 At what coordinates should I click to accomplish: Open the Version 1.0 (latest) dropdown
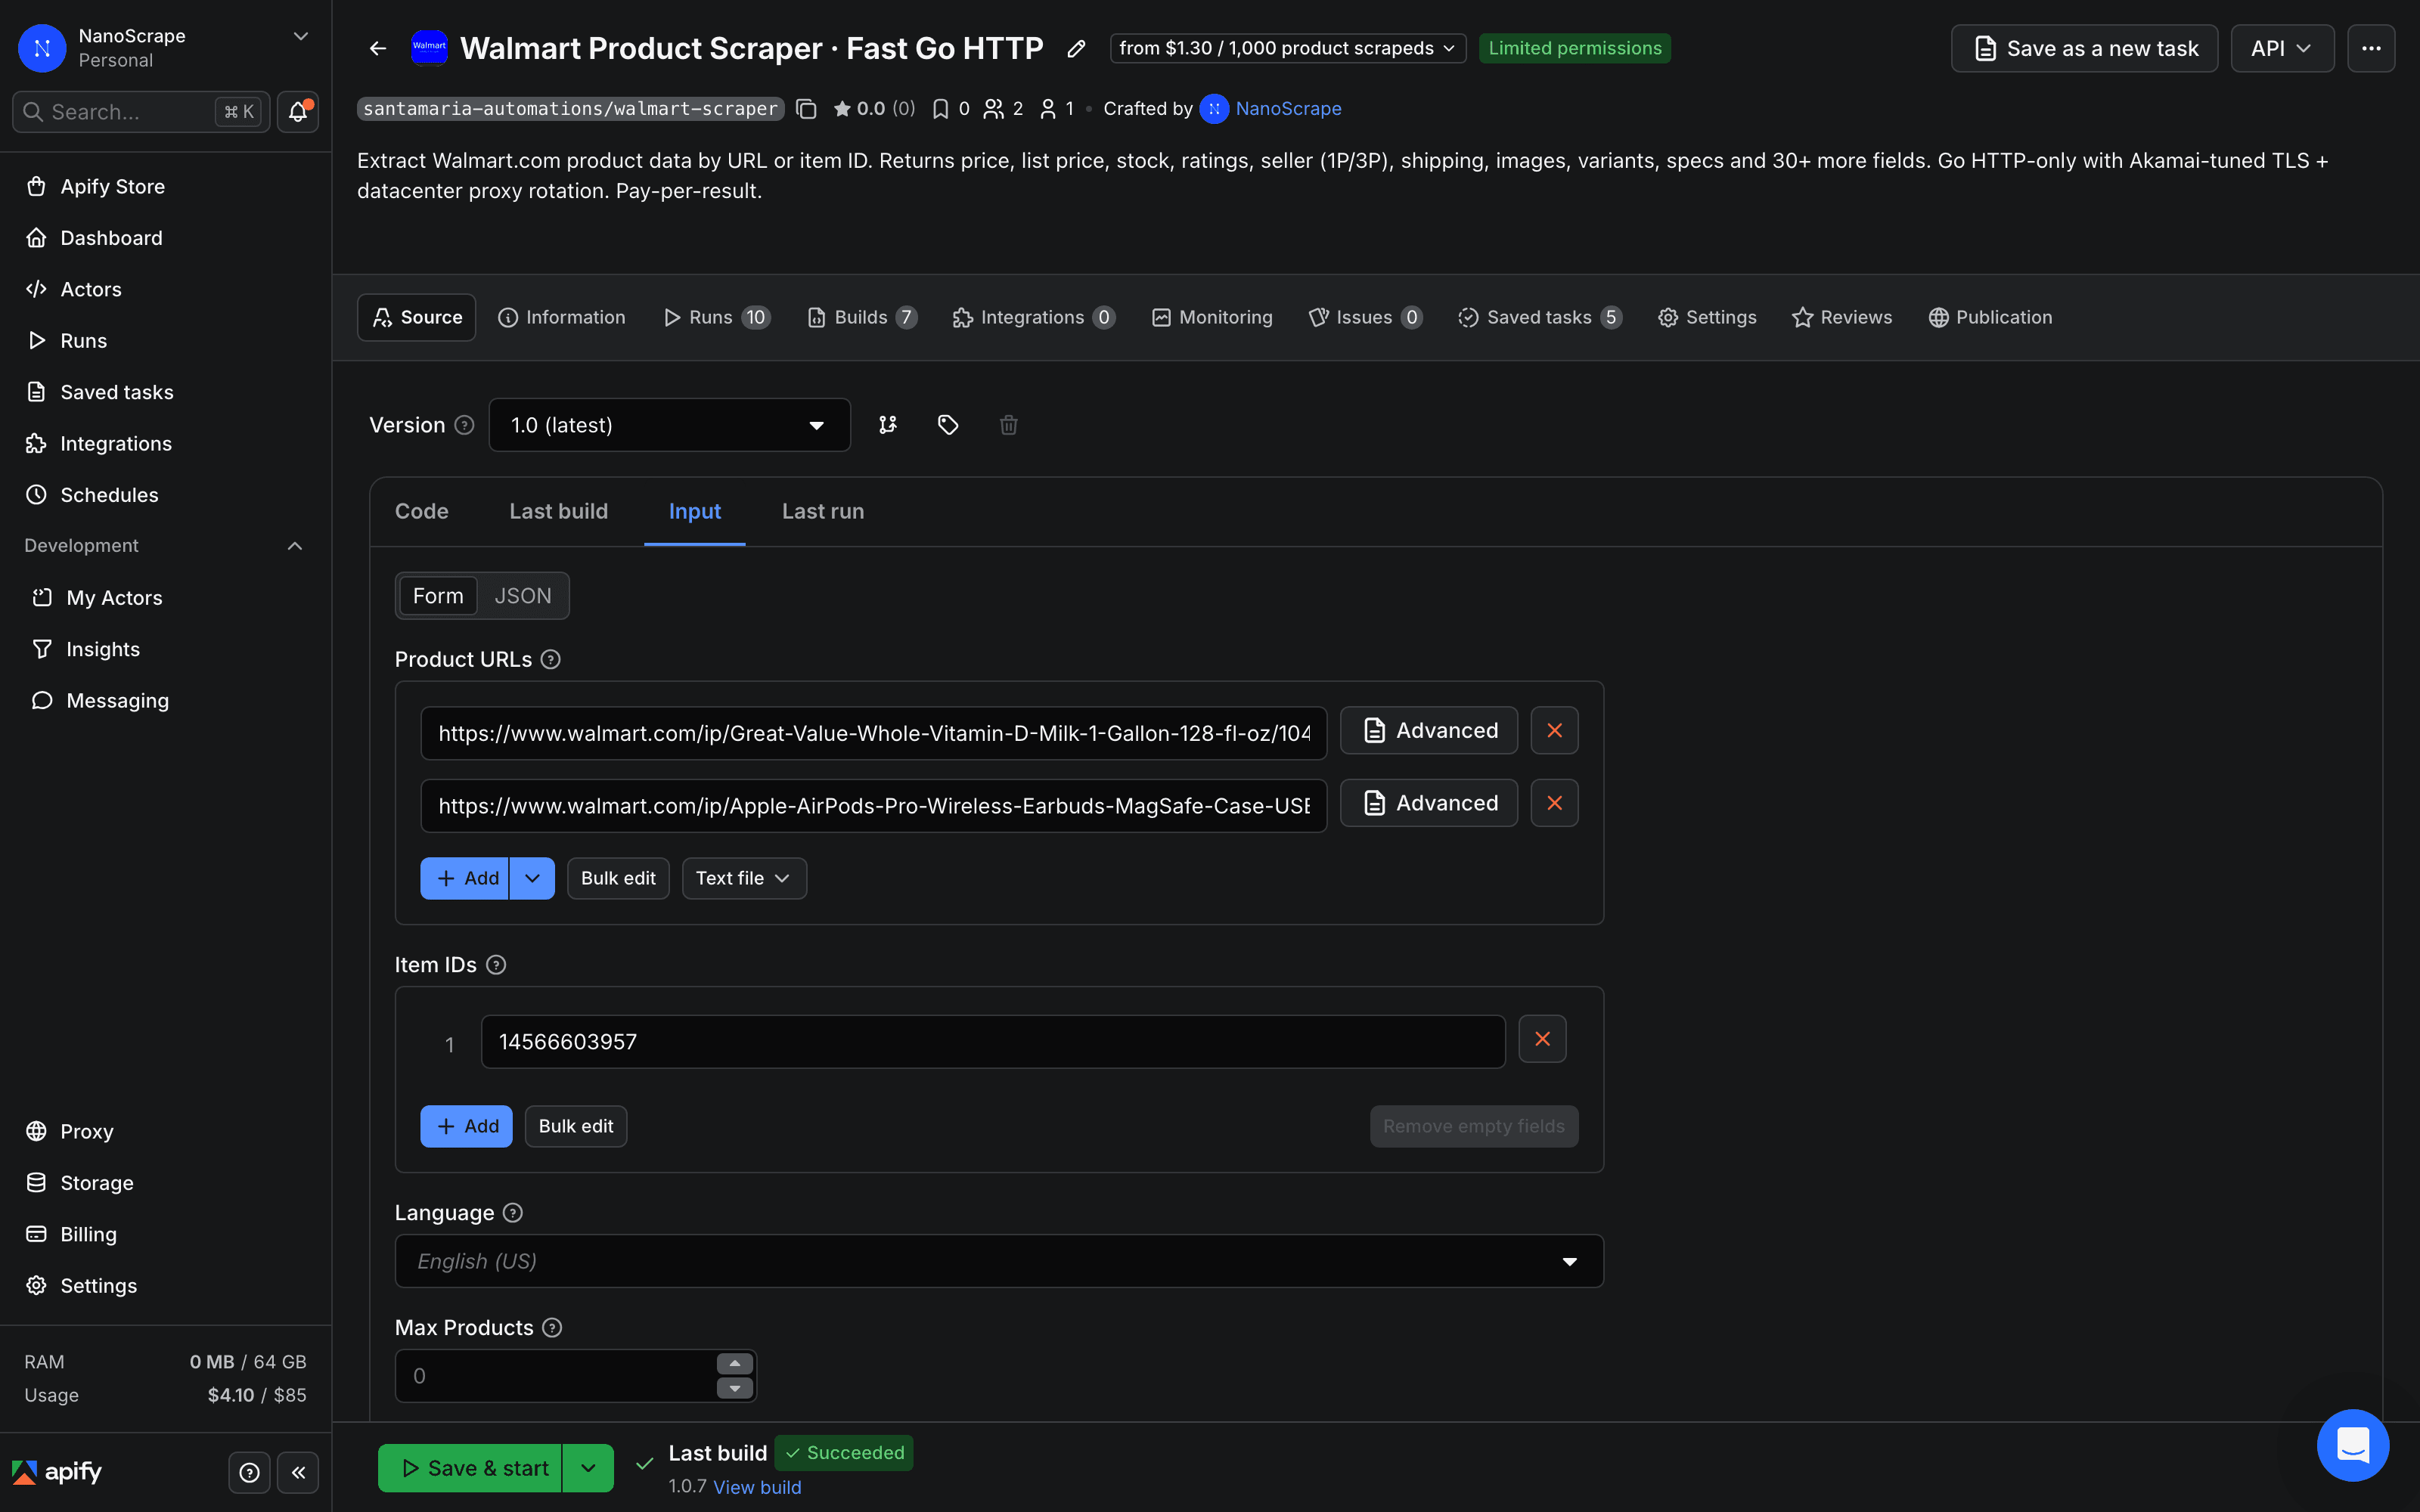[x=669, y=425]
